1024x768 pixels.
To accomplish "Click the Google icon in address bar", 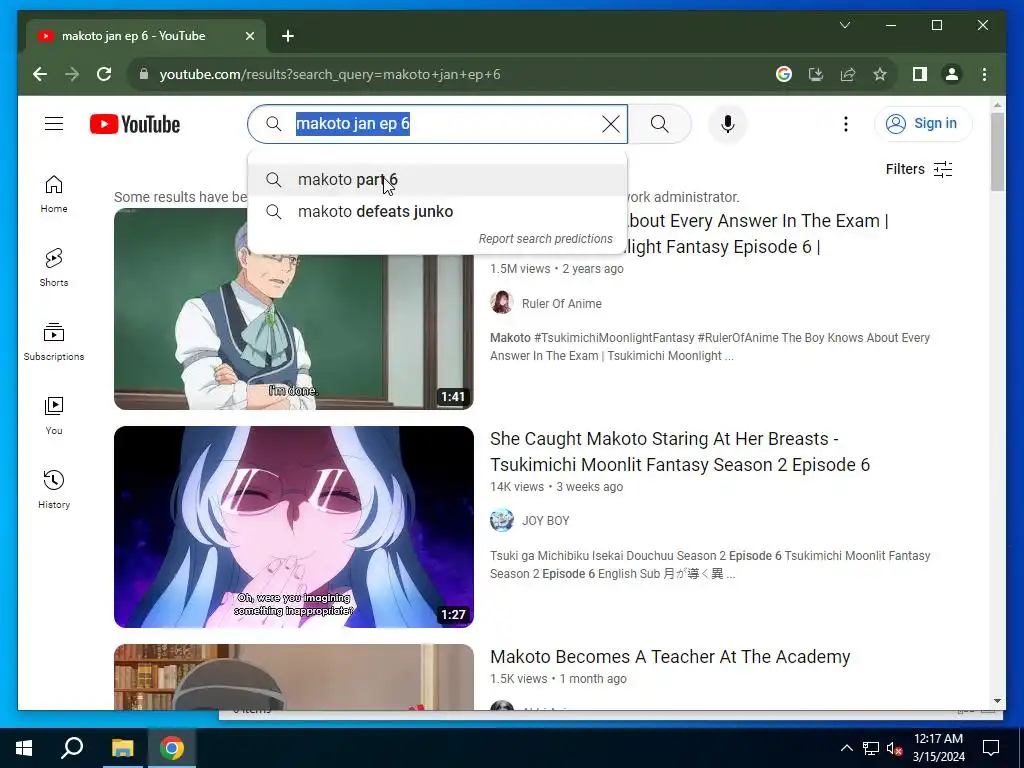I will pos(784,74).
